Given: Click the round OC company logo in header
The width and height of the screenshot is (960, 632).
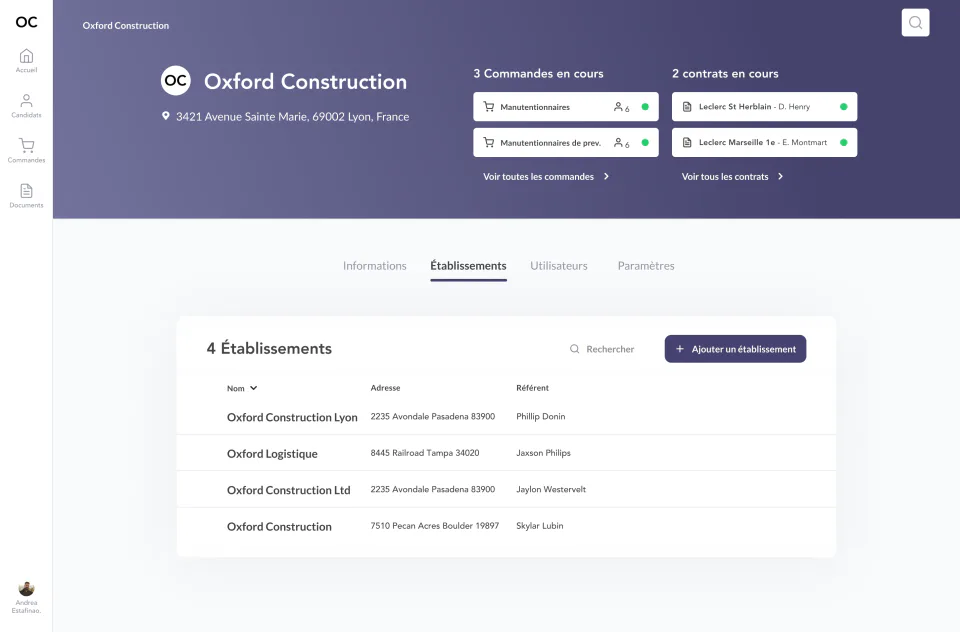Looking at the screenshot, I should tap(176, 80).
